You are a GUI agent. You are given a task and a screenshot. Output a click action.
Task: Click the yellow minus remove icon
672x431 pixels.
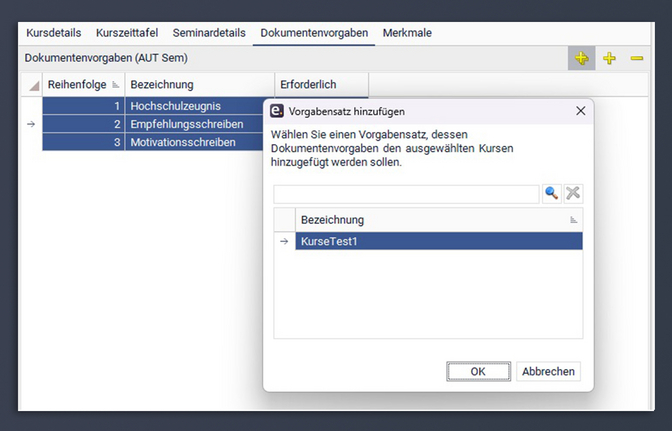[637, 59]
